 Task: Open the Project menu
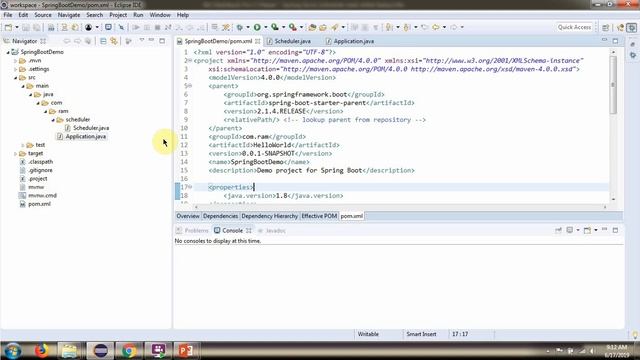click(118, 15)
